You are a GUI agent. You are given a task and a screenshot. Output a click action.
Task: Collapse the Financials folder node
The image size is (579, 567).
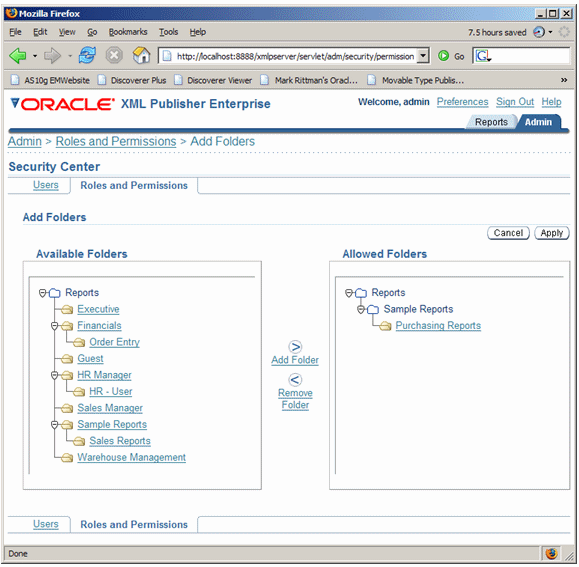click(x=54, y=326)
